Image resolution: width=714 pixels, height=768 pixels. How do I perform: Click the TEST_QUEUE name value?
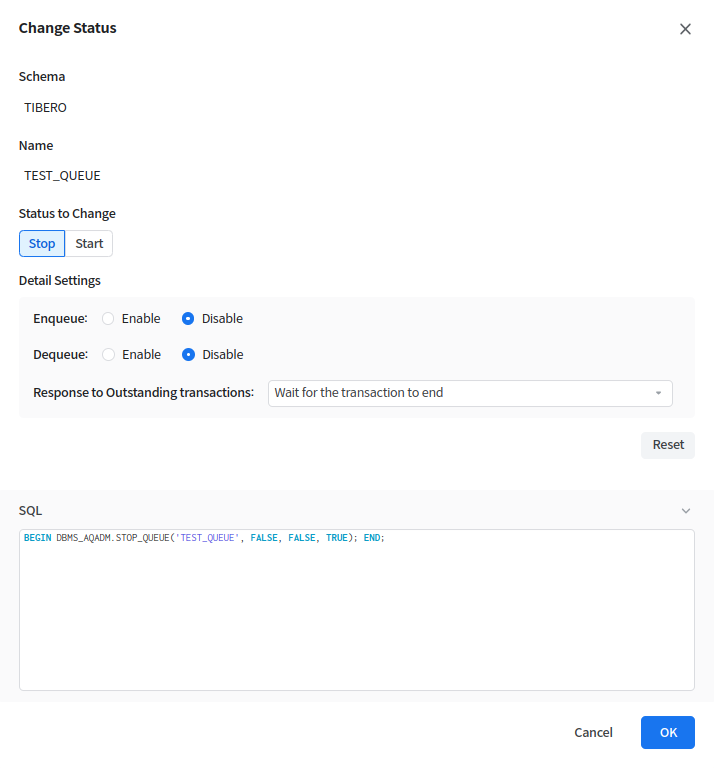(x=62, y=176)
